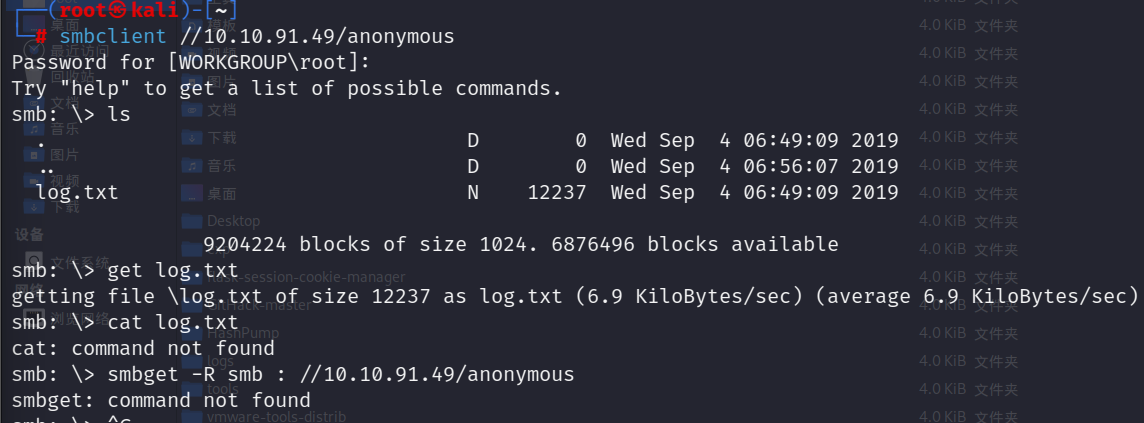The image size is (1144, 423).
Task: Collapse the 设备 devices section header
Action: [x=29, y=234]
